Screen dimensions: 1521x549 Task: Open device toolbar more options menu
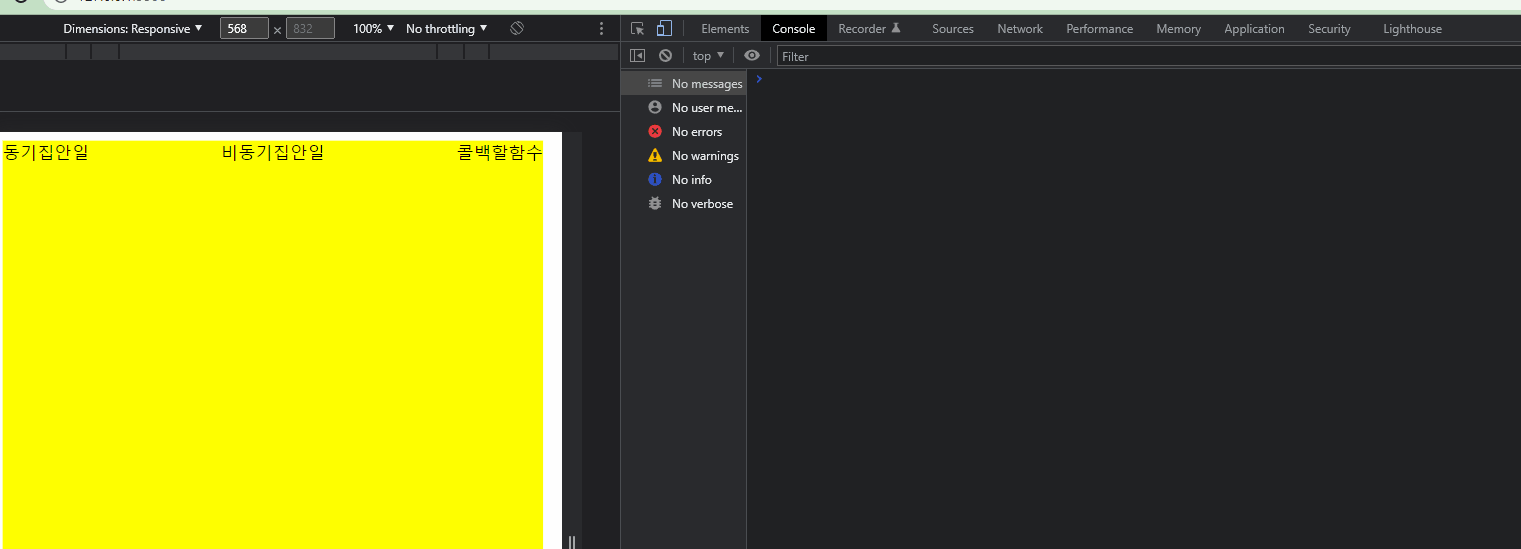pyautogui.click(x=601, y=29)
